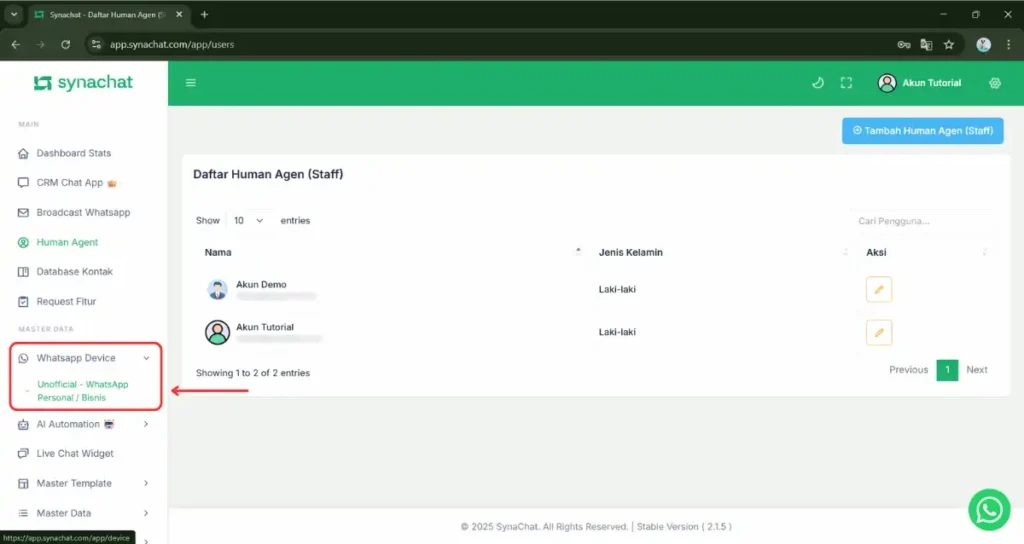Click Akun Demo avatar thumbnail
Viewport: 1024px width, 544px height.
coord(217,289)
